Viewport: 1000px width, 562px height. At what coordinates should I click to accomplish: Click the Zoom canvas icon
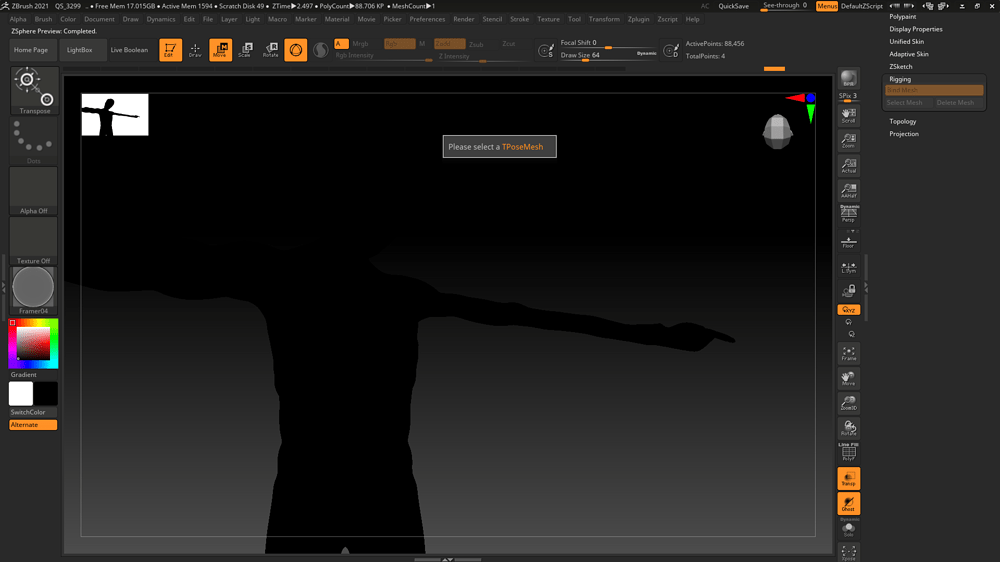[848, 140]
